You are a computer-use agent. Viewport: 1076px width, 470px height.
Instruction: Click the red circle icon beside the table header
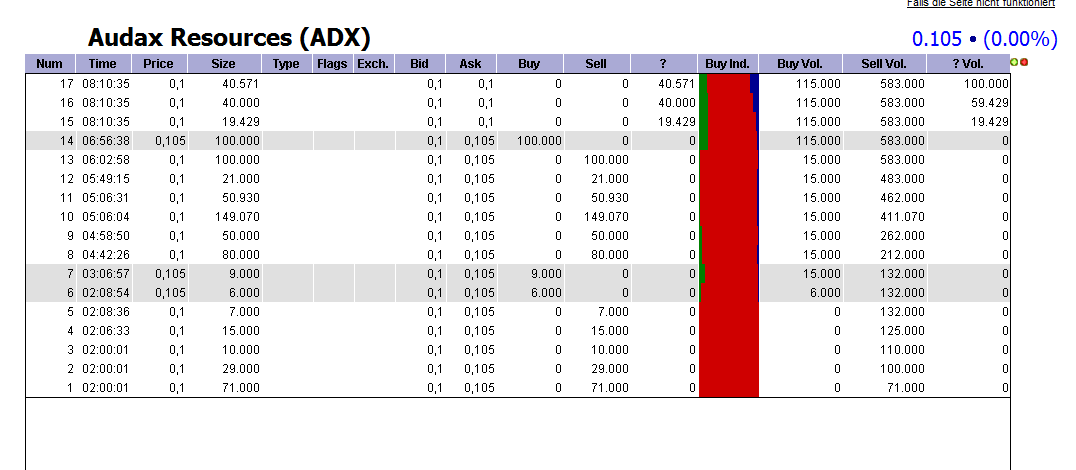coord(1024,62)
